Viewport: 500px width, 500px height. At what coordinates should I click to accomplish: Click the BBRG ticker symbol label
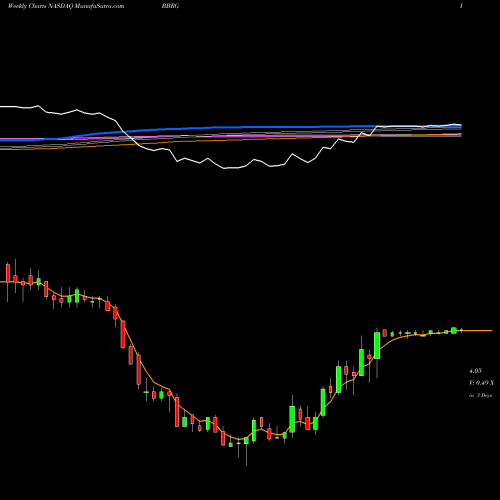(x=170, y=6)
